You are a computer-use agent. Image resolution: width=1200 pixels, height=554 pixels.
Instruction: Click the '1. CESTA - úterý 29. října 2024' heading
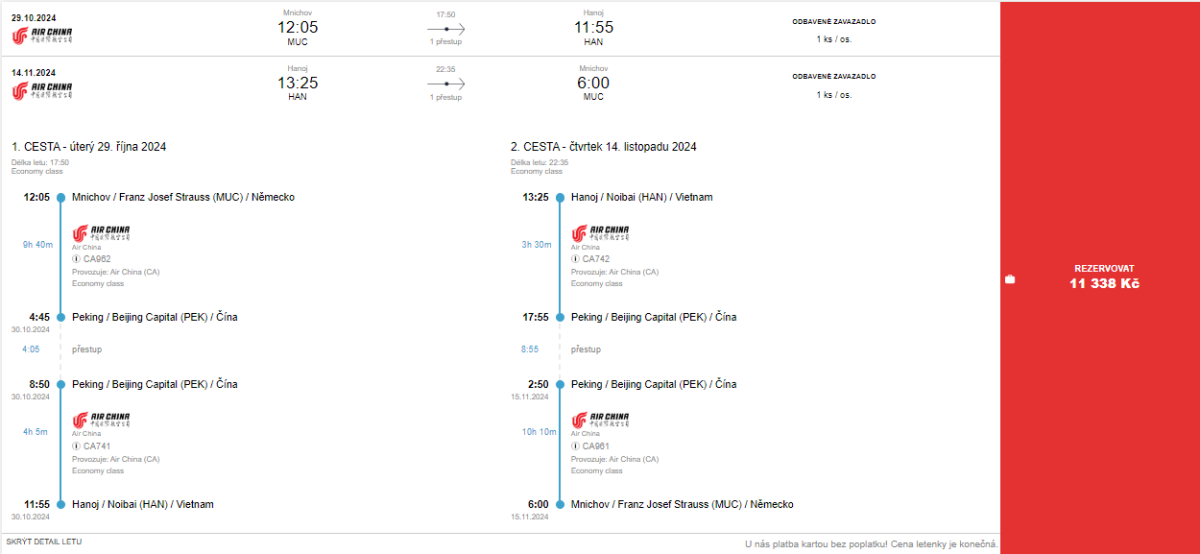[x=89, y=147]
